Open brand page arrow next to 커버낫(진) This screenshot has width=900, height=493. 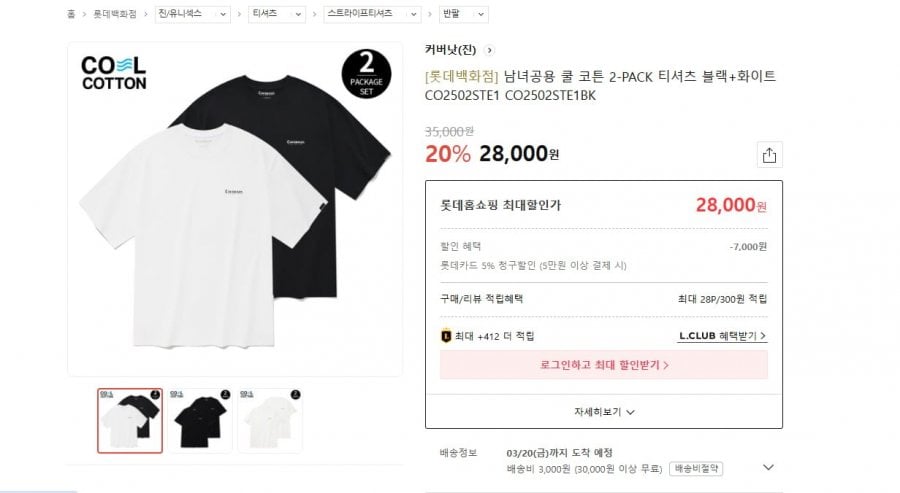[490, 50]
